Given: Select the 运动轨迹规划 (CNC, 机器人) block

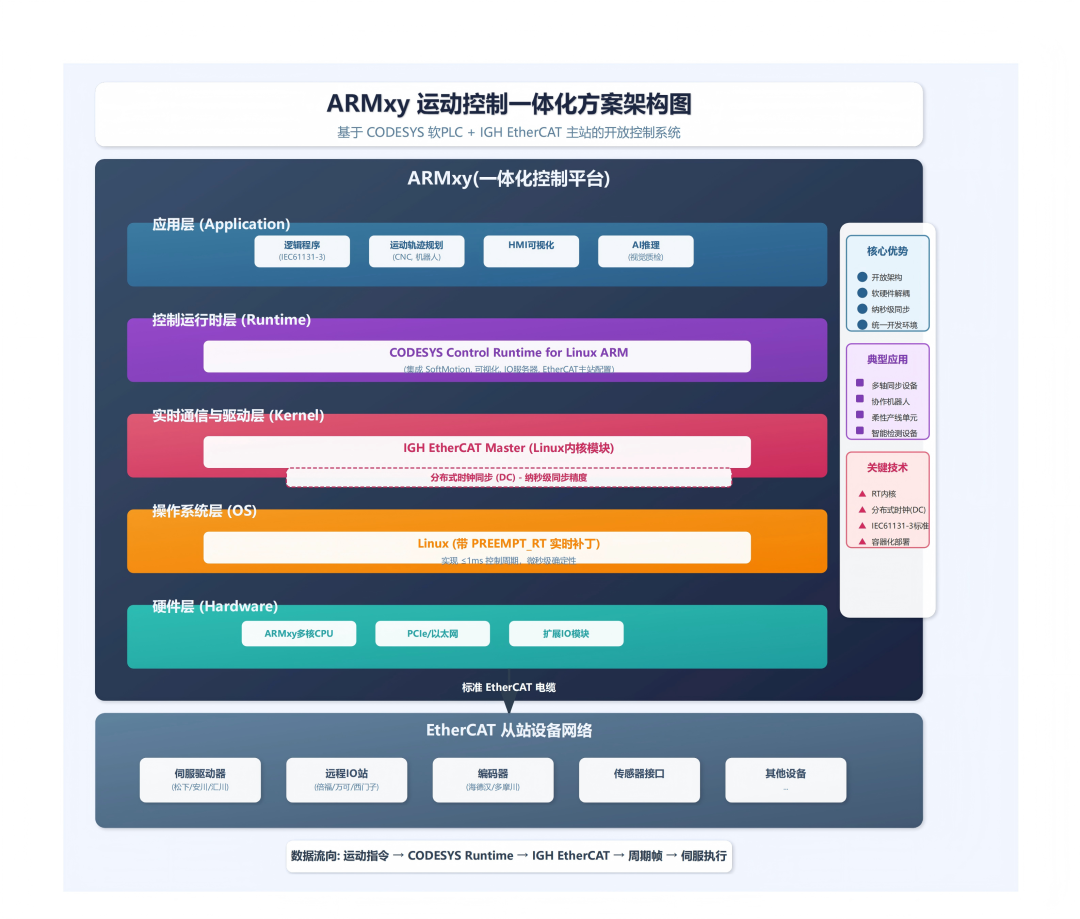Looking at the screenshot, I should [x=417, y=251].
